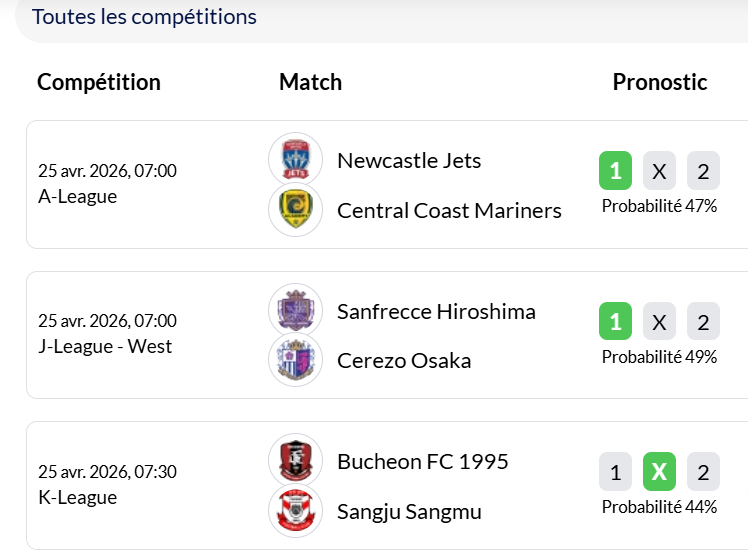Select prediction 1 for Newcastle Jets match

[x=615, y=171]
